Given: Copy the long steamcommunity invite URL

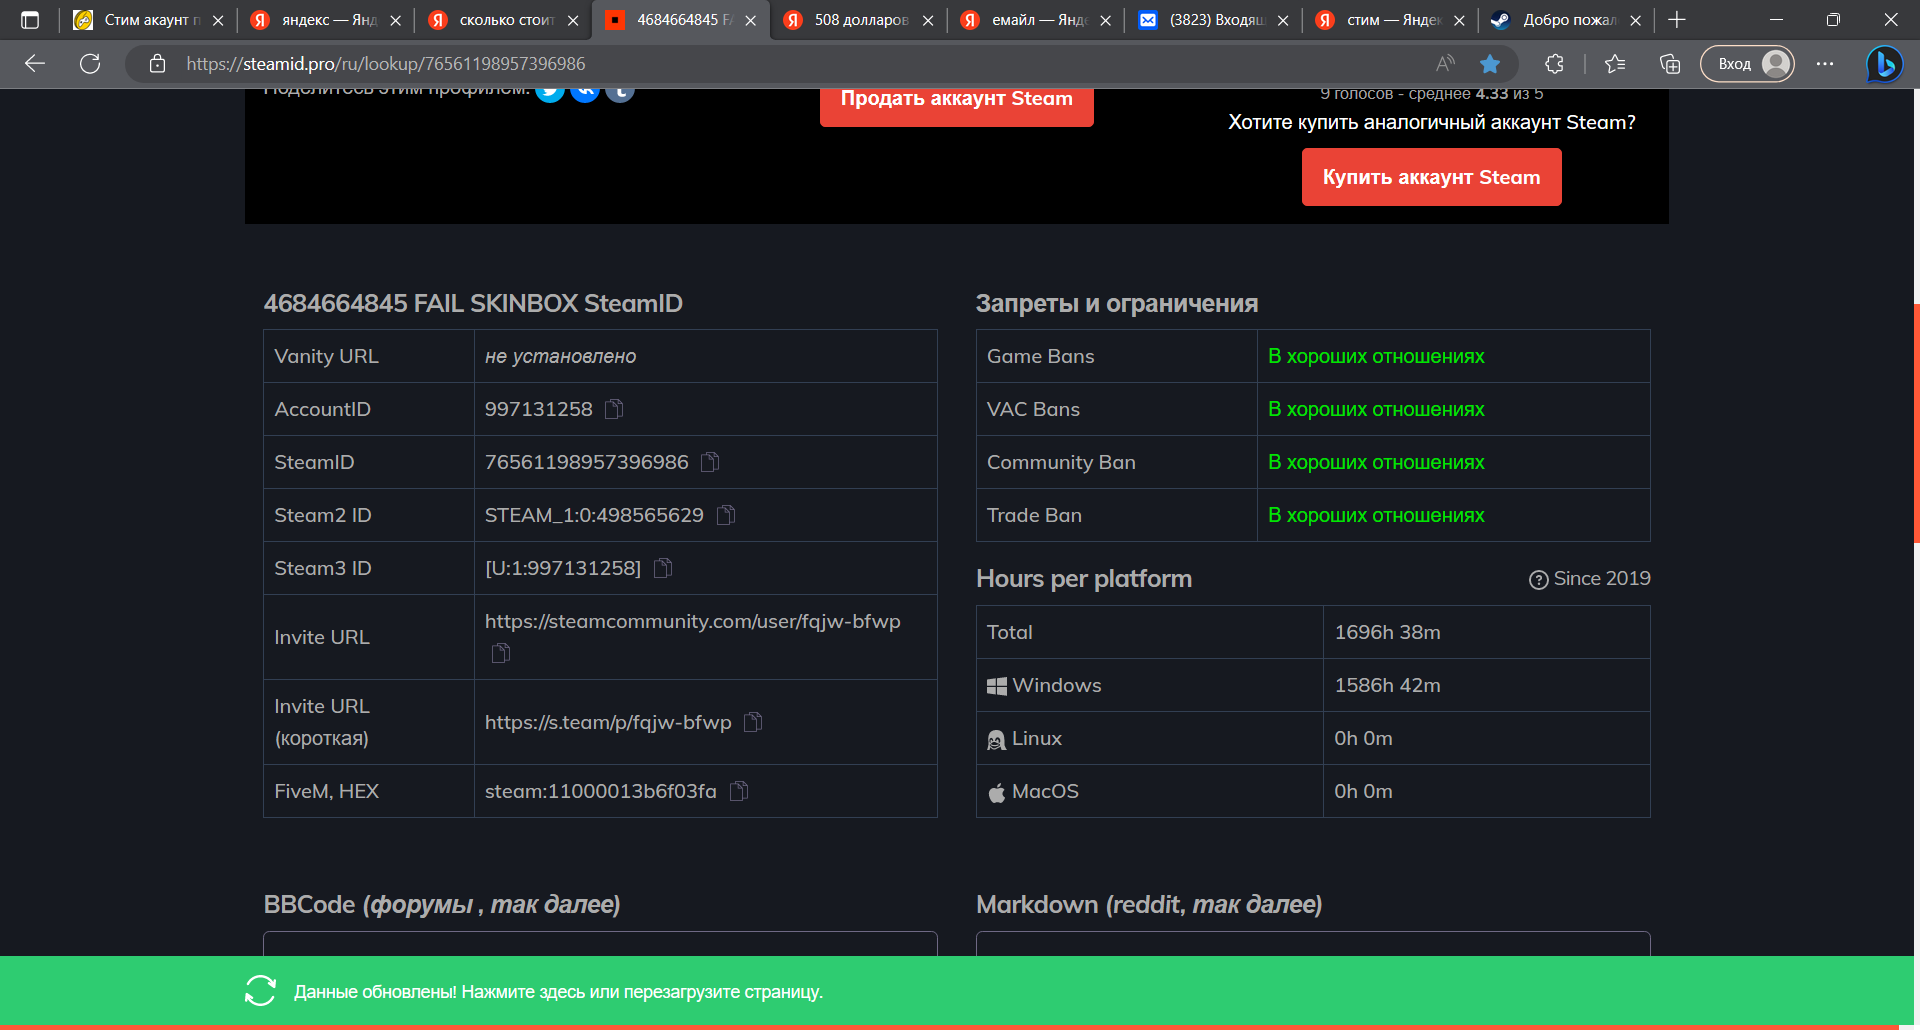Looking at the screenshot, I should tap(501, 653).
